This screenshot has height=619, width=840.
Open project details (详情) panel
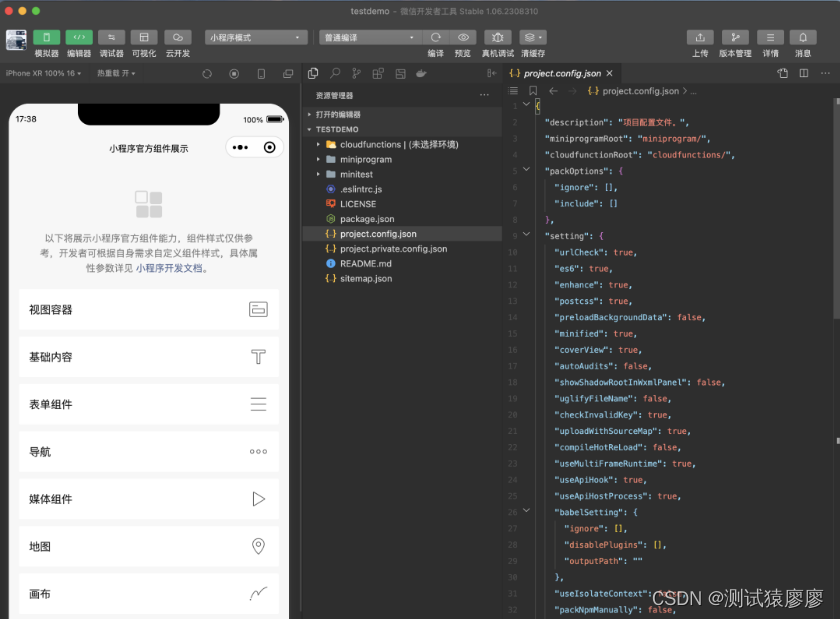coord(770,38)
